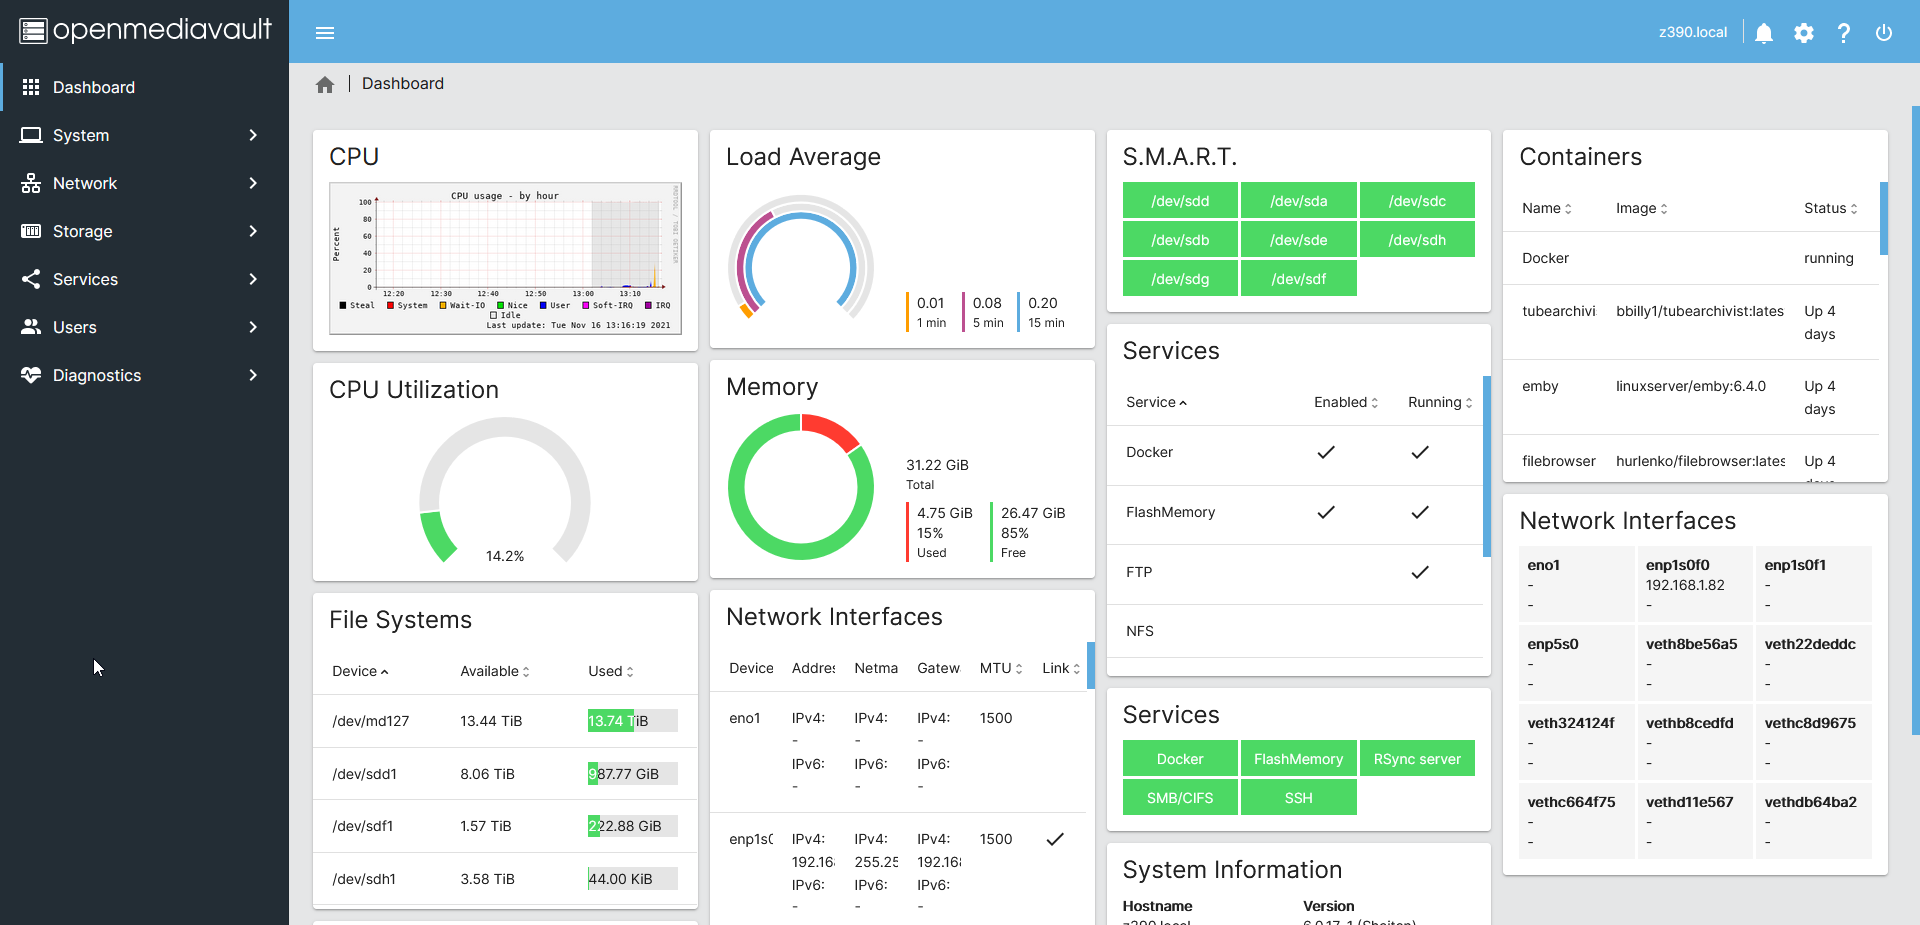This screenshot has height=925, width=1920.
Task: Click the SMB/CIFS service tile
Action: (x=1180, y=798)
